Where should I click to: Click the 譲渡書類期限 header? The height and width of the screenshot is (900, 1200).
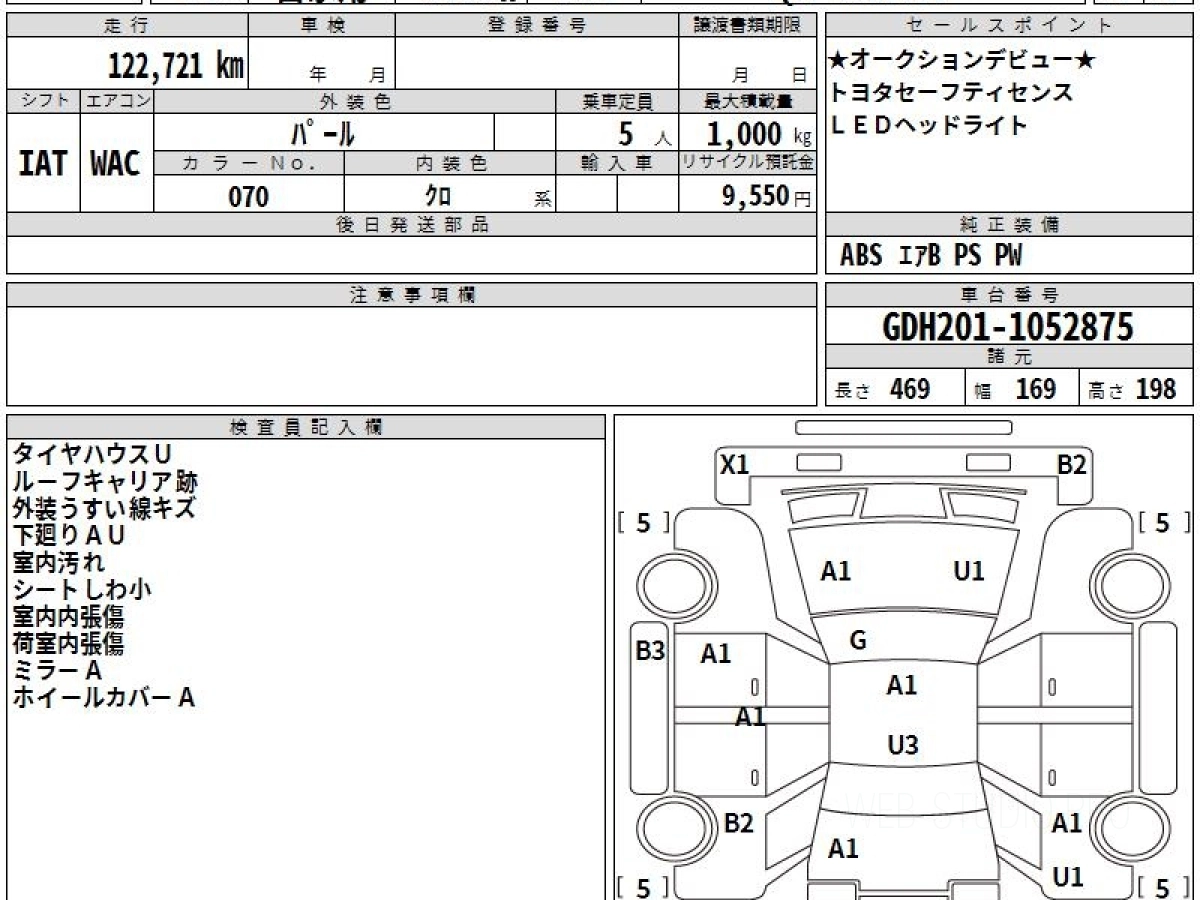[x=746, y=26]
